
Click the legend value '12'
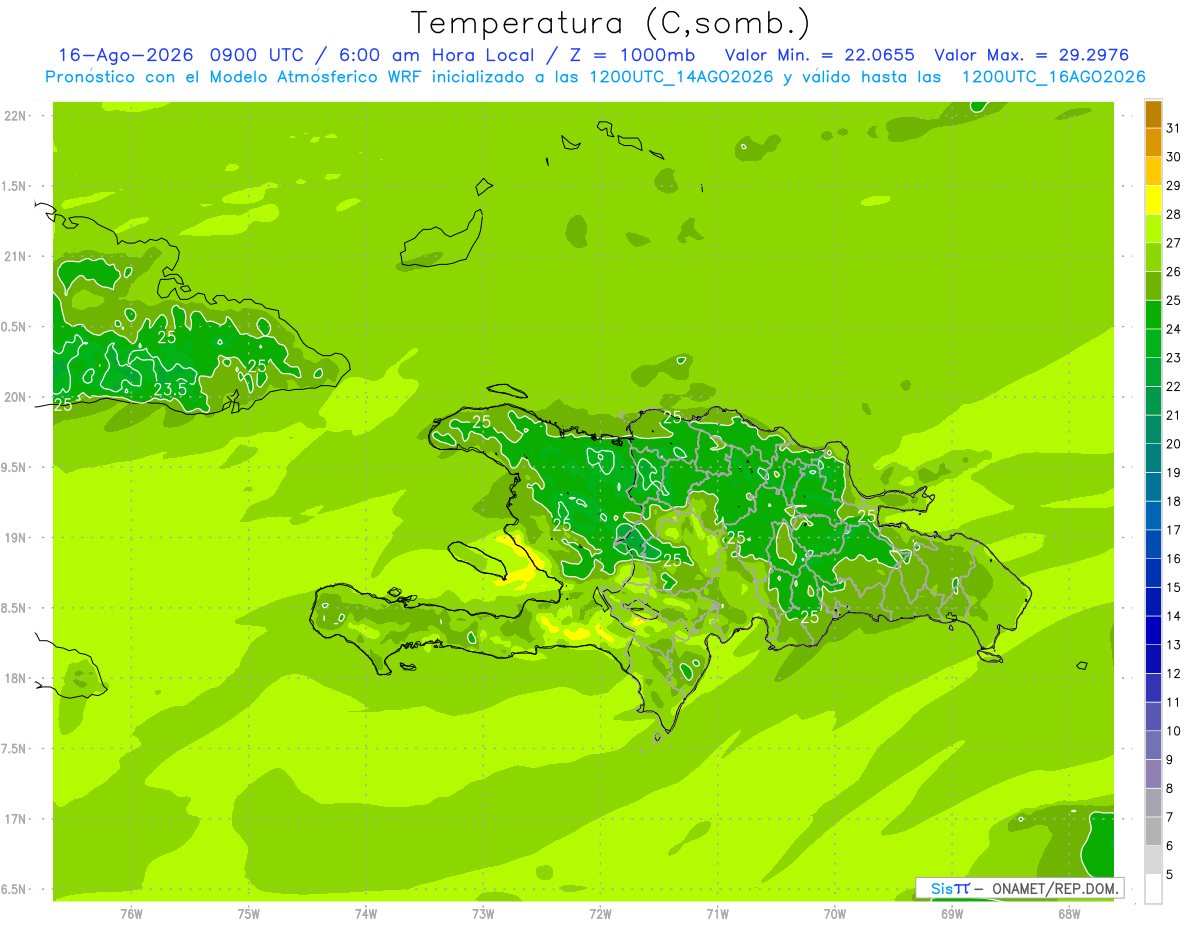(1174, 674)
